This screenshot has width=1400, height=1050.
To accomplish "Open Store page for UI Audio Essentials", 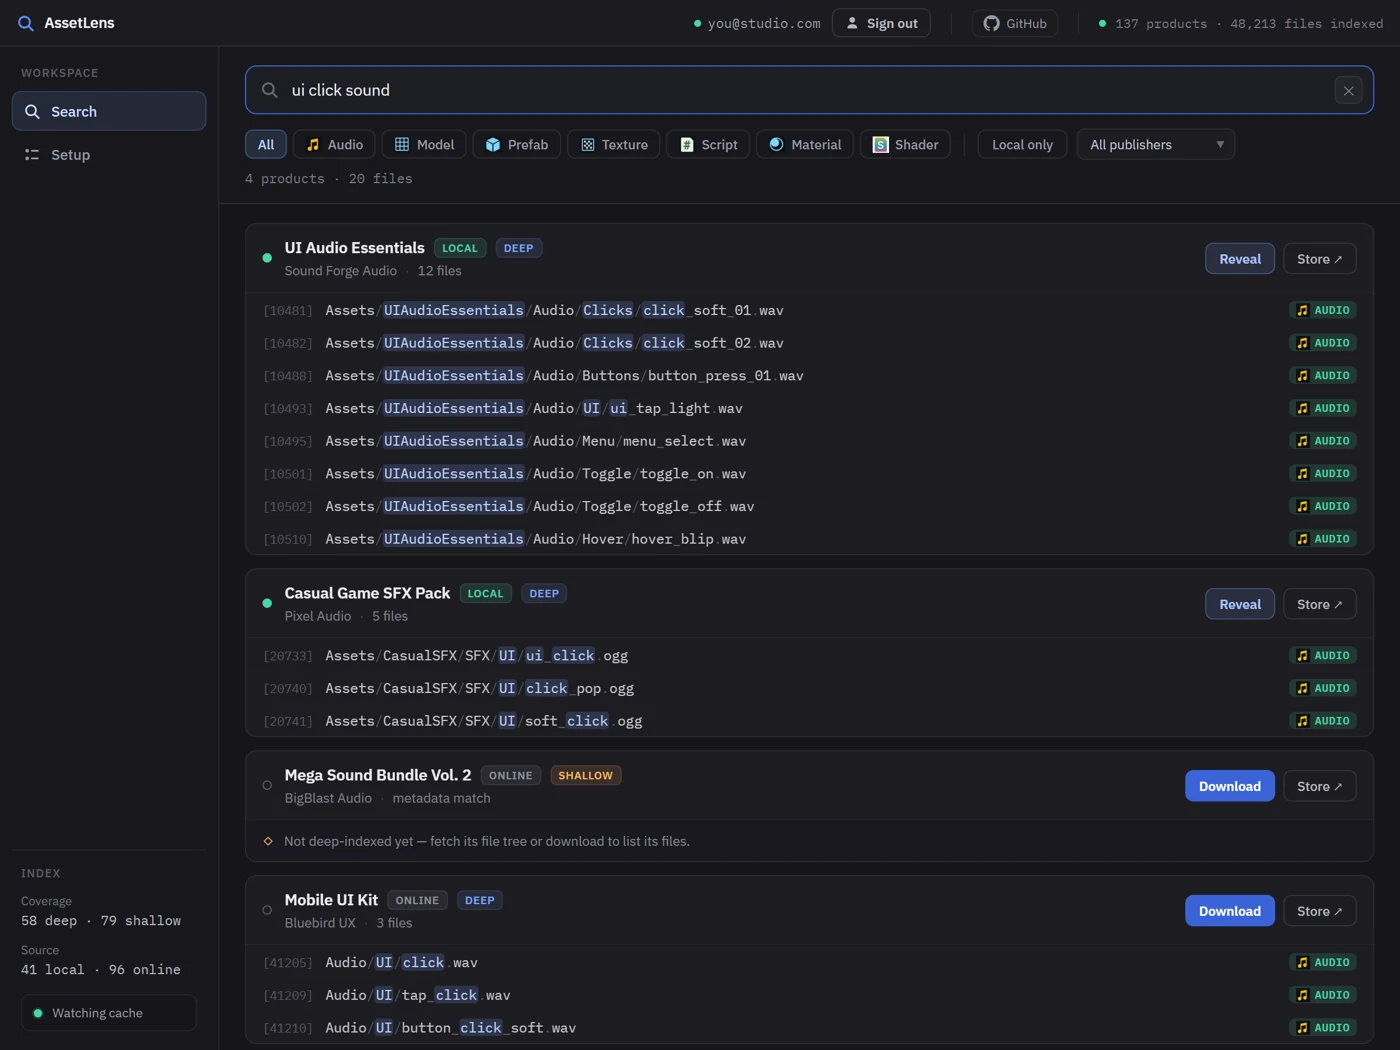I will pos(1319,259).
